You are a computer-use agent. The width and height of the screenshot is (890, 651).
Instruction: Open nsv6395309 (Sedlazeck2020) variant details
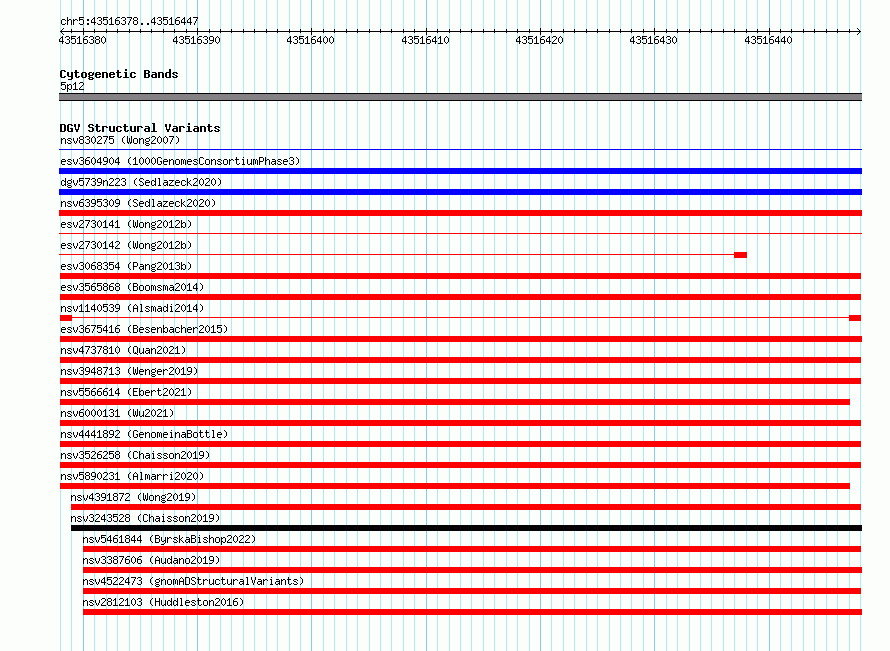[138, 203]
